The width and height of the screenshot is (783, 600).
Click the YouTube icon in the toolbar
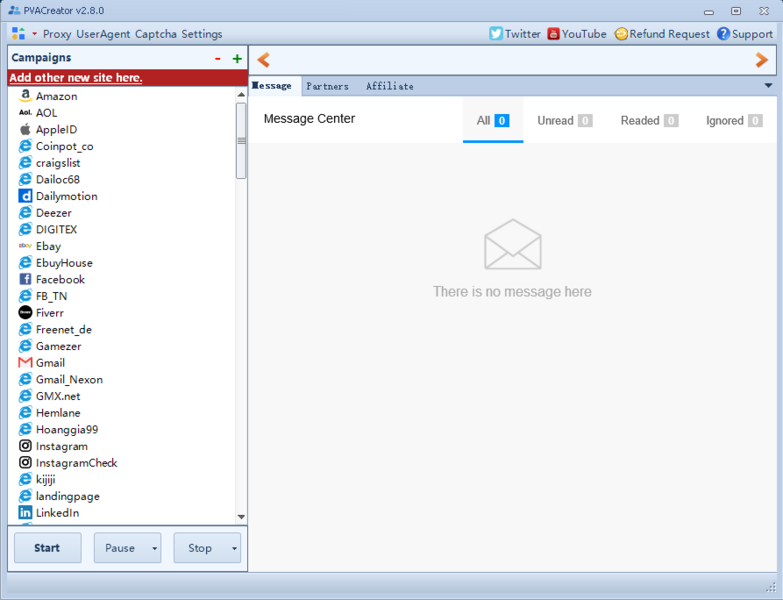click(553, 33)
